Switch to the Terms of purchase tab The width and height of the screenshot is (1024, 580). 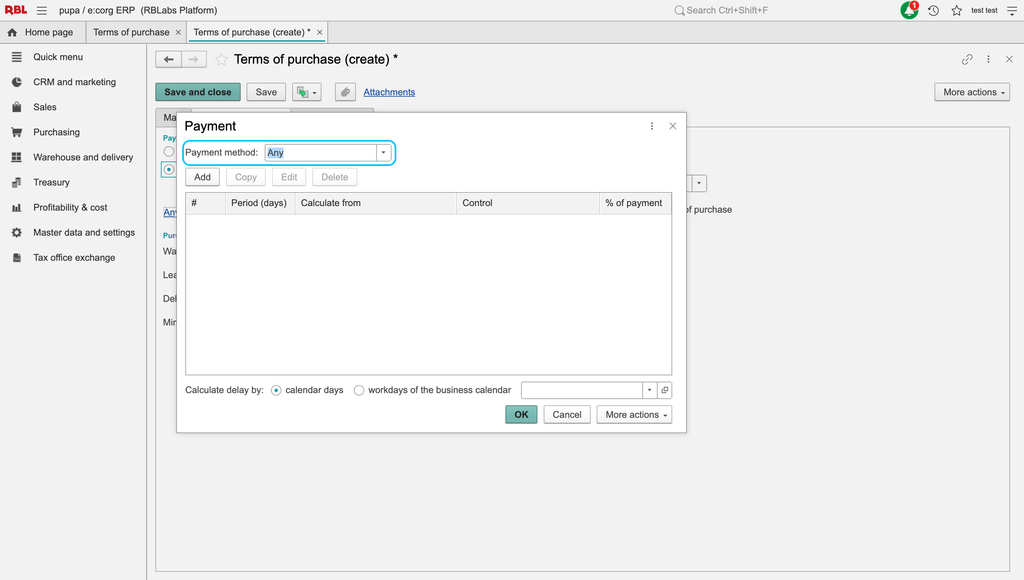tap(136, 32)
